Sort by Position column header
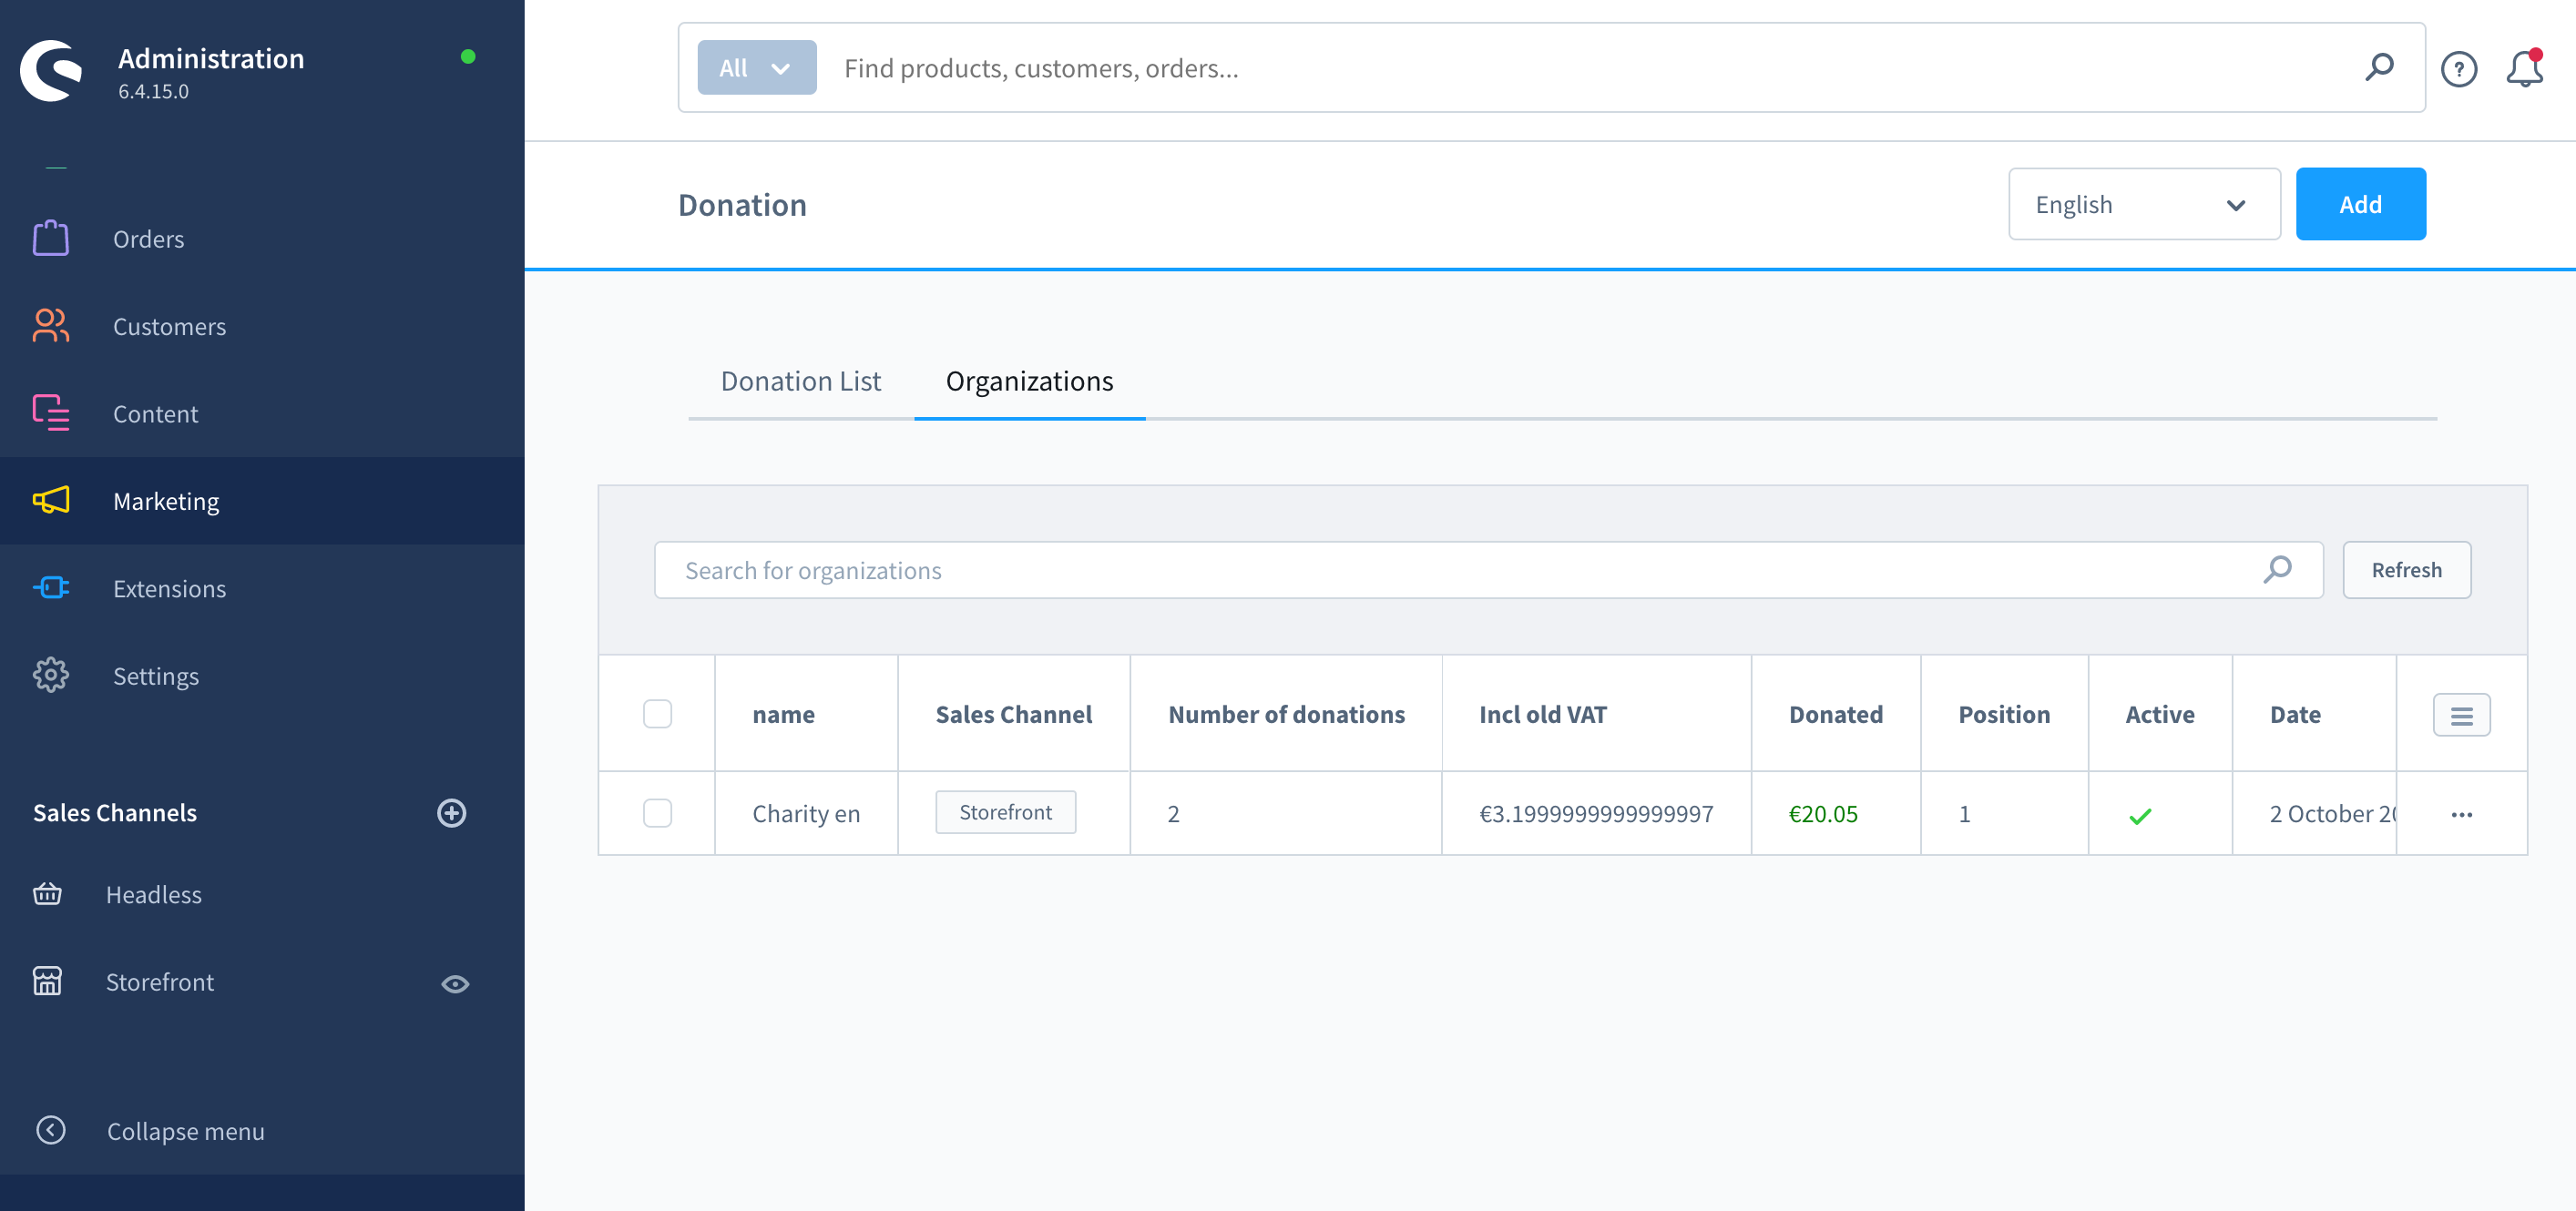 click(x=2004, y=714)
